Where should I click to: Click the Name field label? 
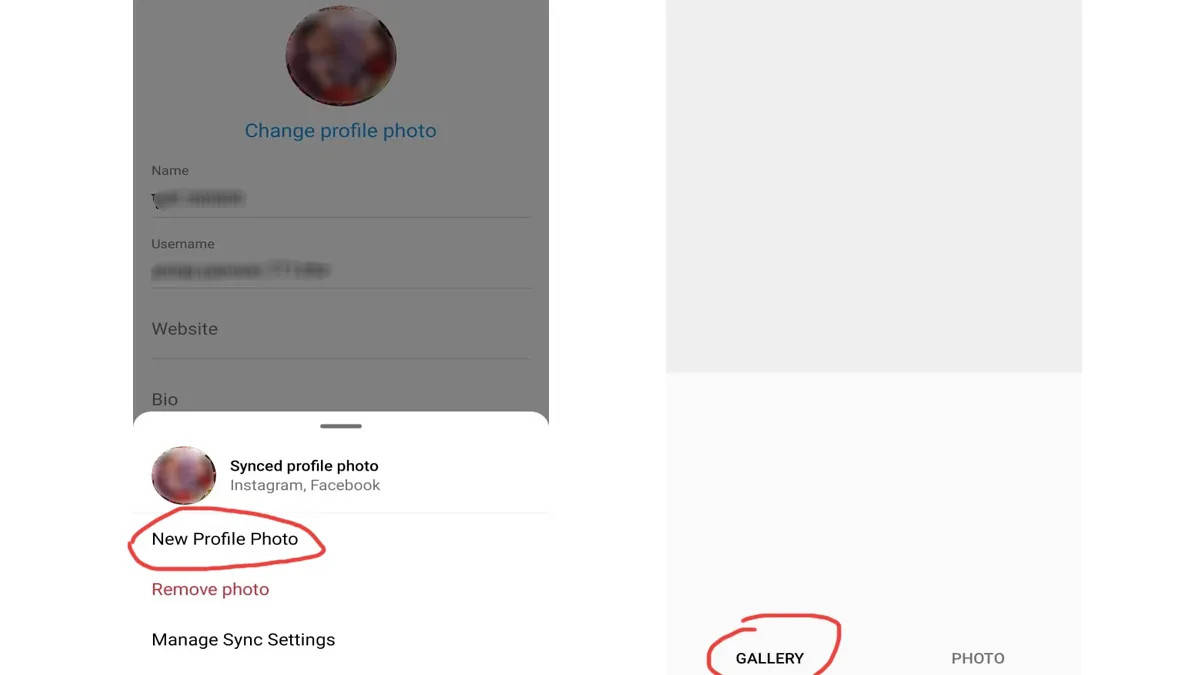click(170, 171)
